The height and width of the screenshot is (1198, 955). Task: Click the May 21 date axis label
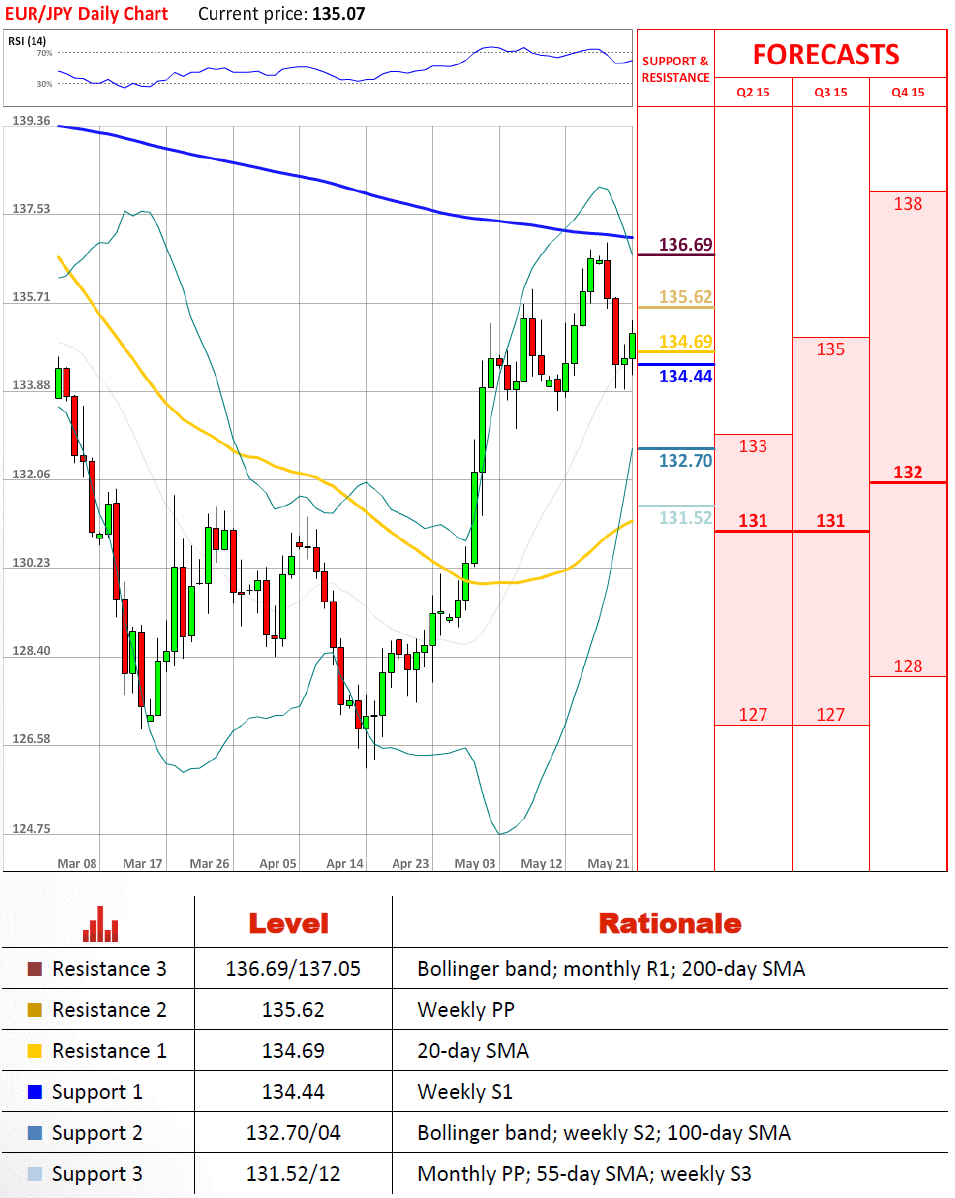tap(608, 863)
